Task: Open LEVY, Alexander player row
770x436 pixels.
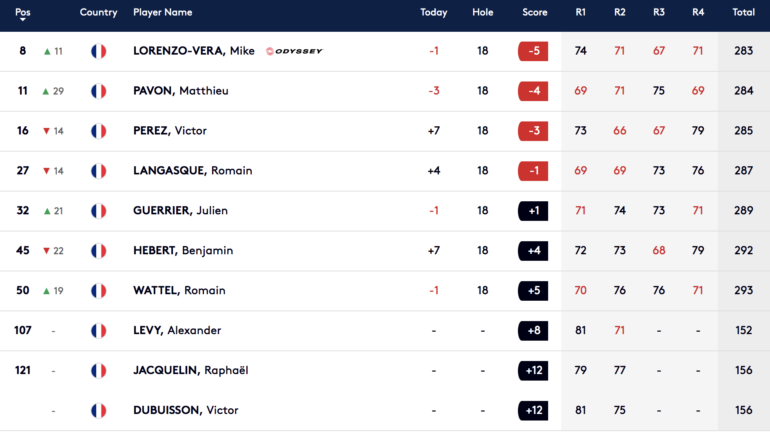Action: 177,331
